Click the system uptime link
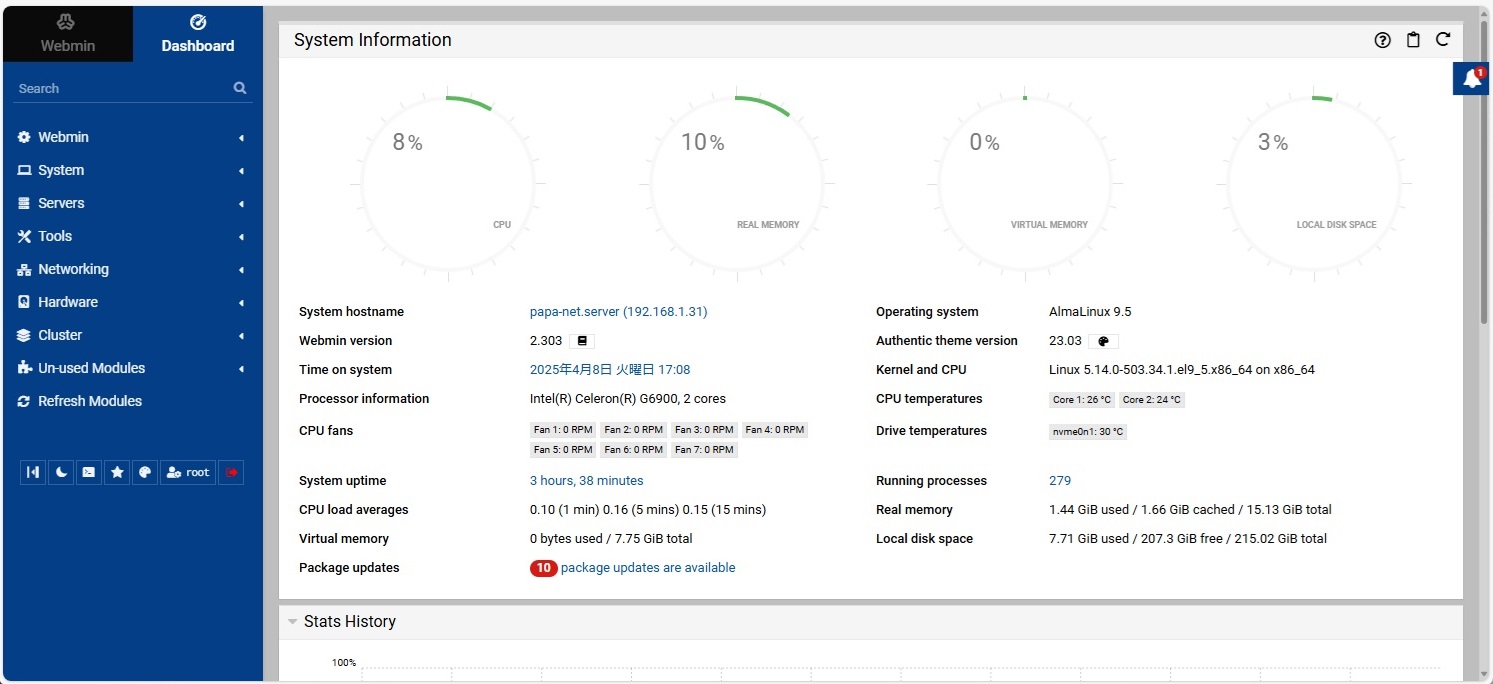The image size is (1493, 684). pyautogui.click(x=586, y=481)
